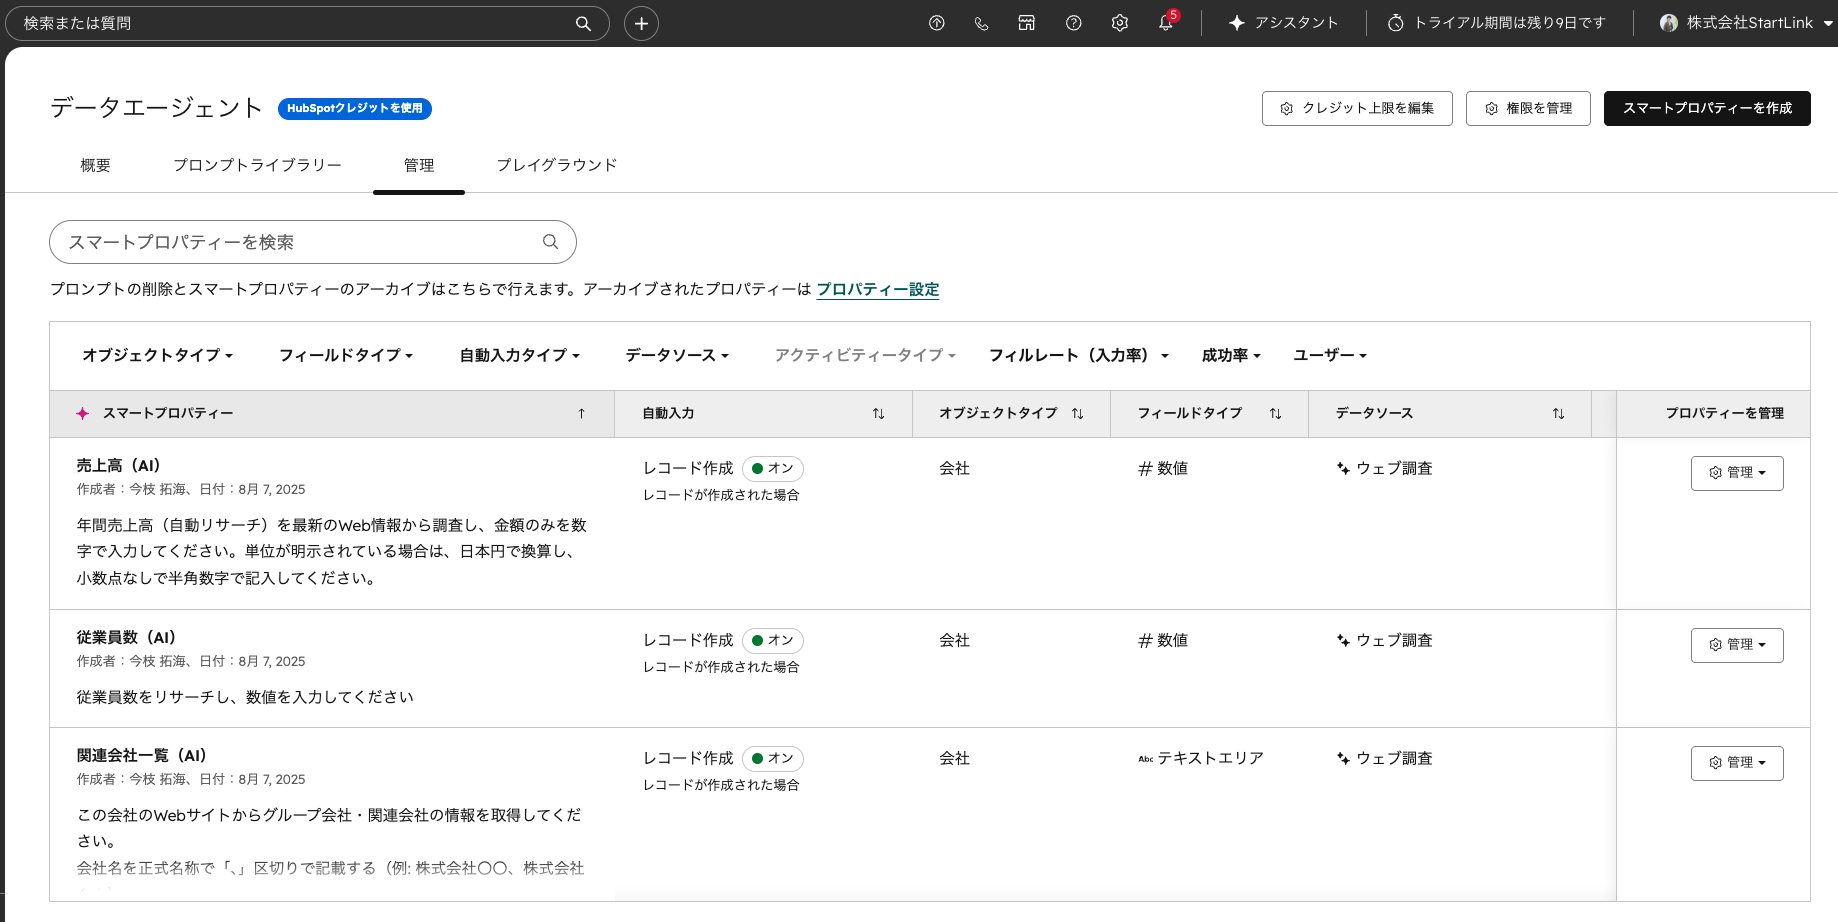Viewport: 1838px width, 922px height.
Task: Sort the 自動入力 column
Action: [x=878, y=414]
